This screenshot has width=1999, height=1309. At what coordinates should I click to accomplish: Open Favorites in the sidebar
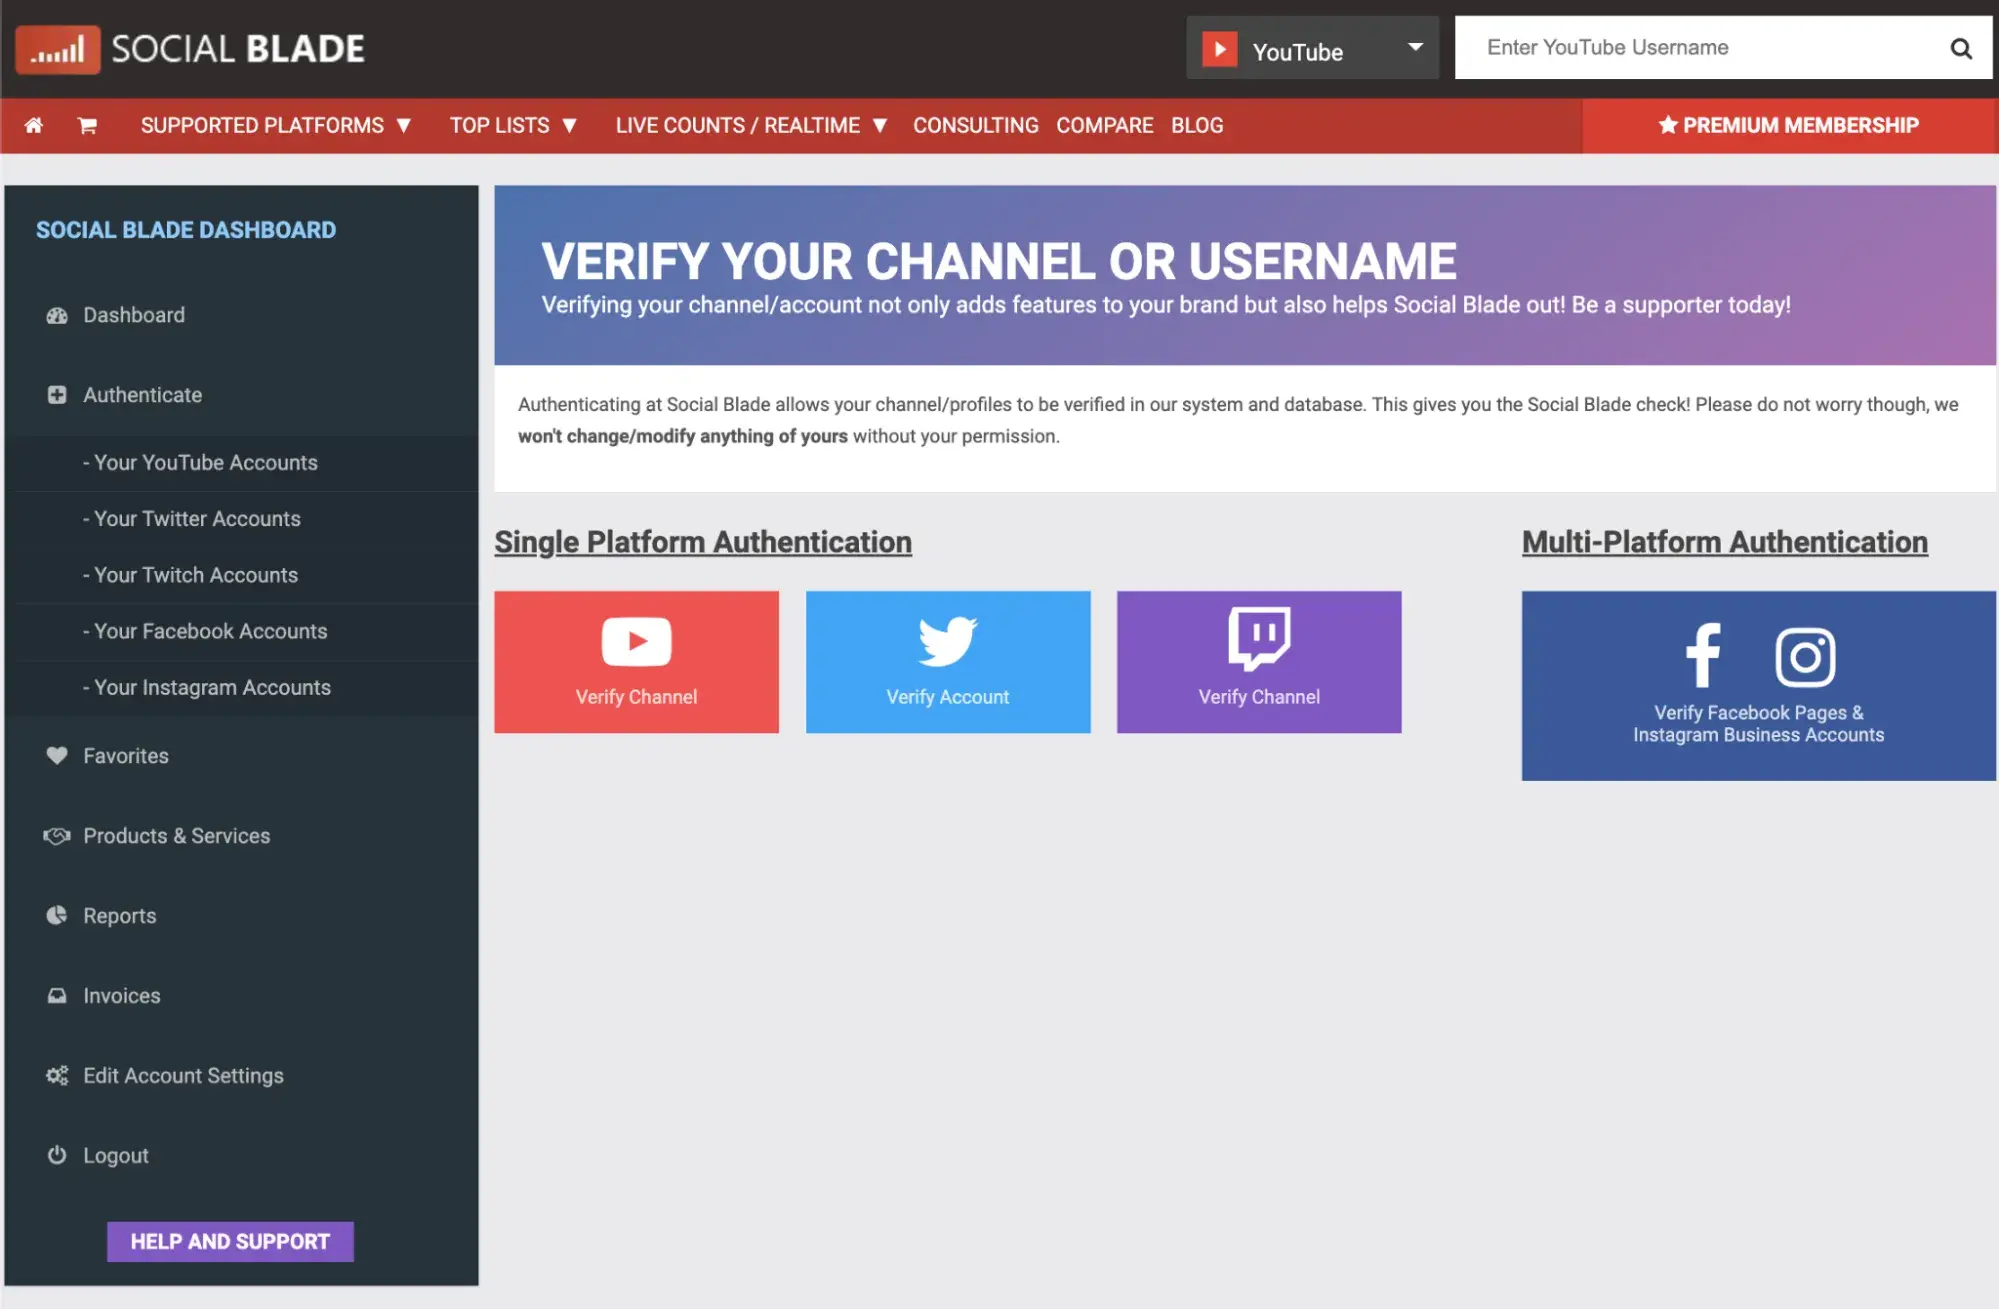(x=126, y=755)
